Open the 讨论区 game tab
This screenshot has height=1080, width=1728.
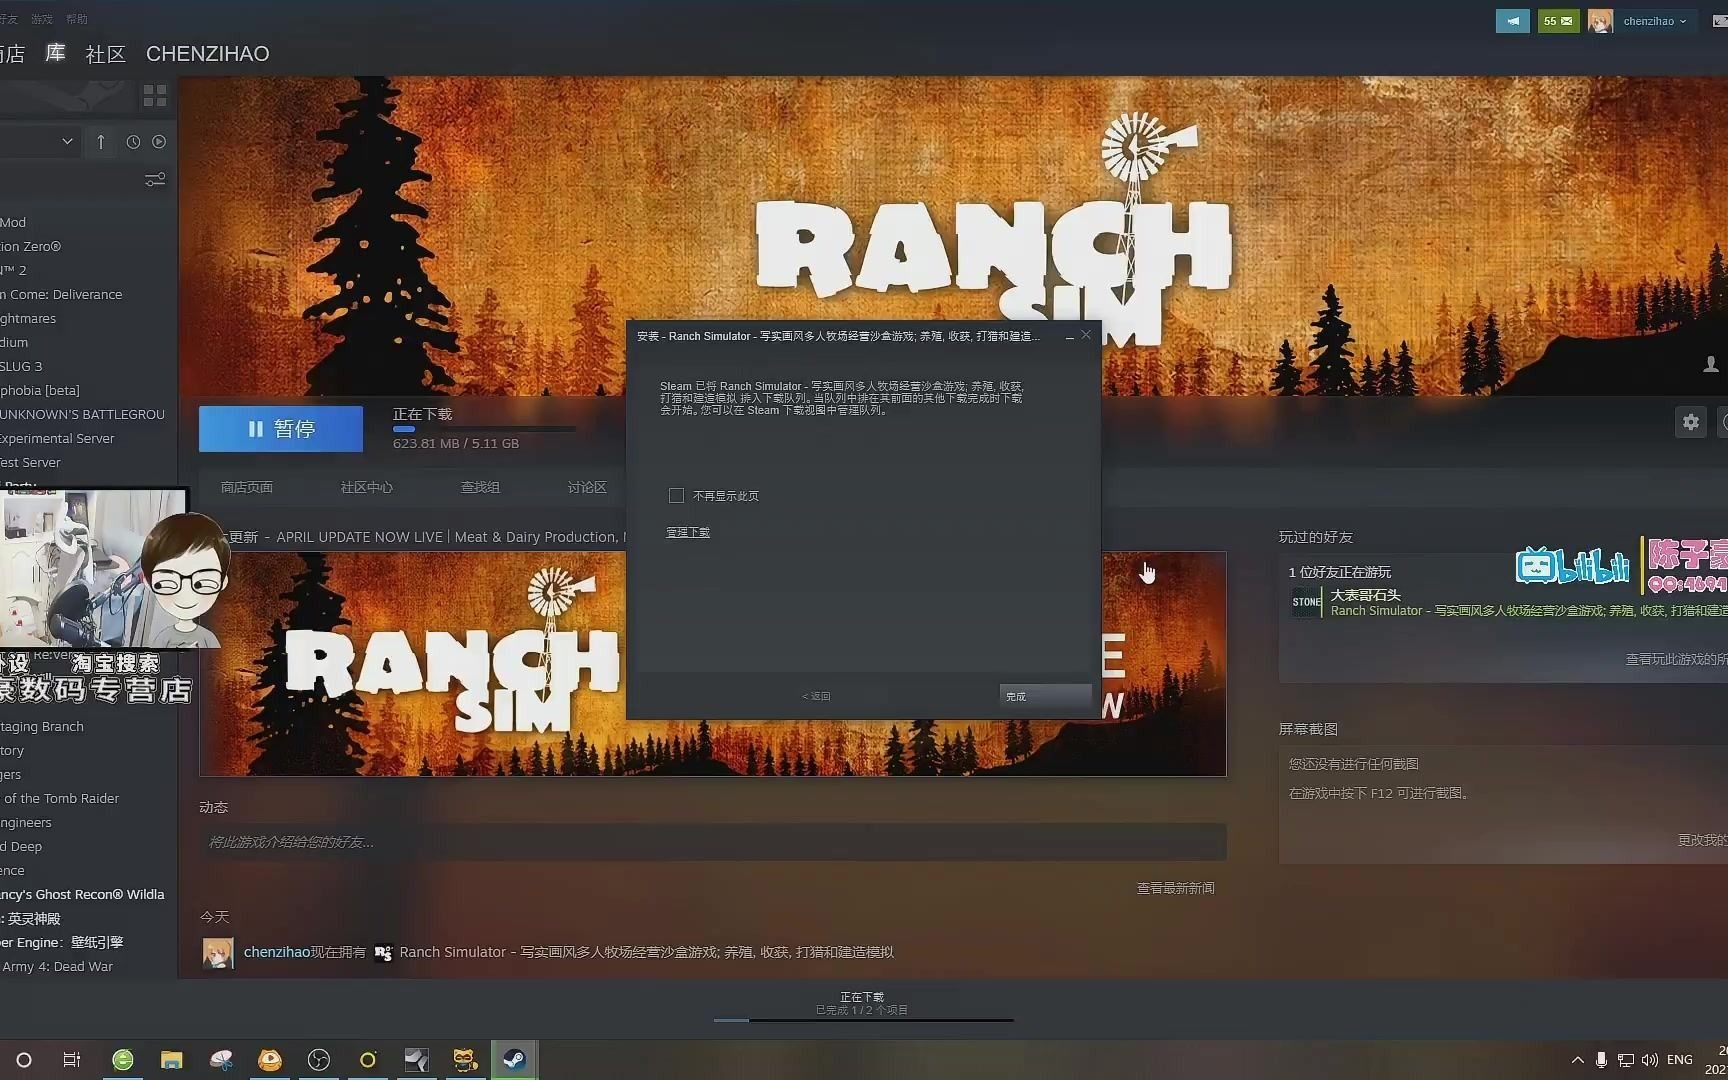pyautogui.click(x=587, y=487)
